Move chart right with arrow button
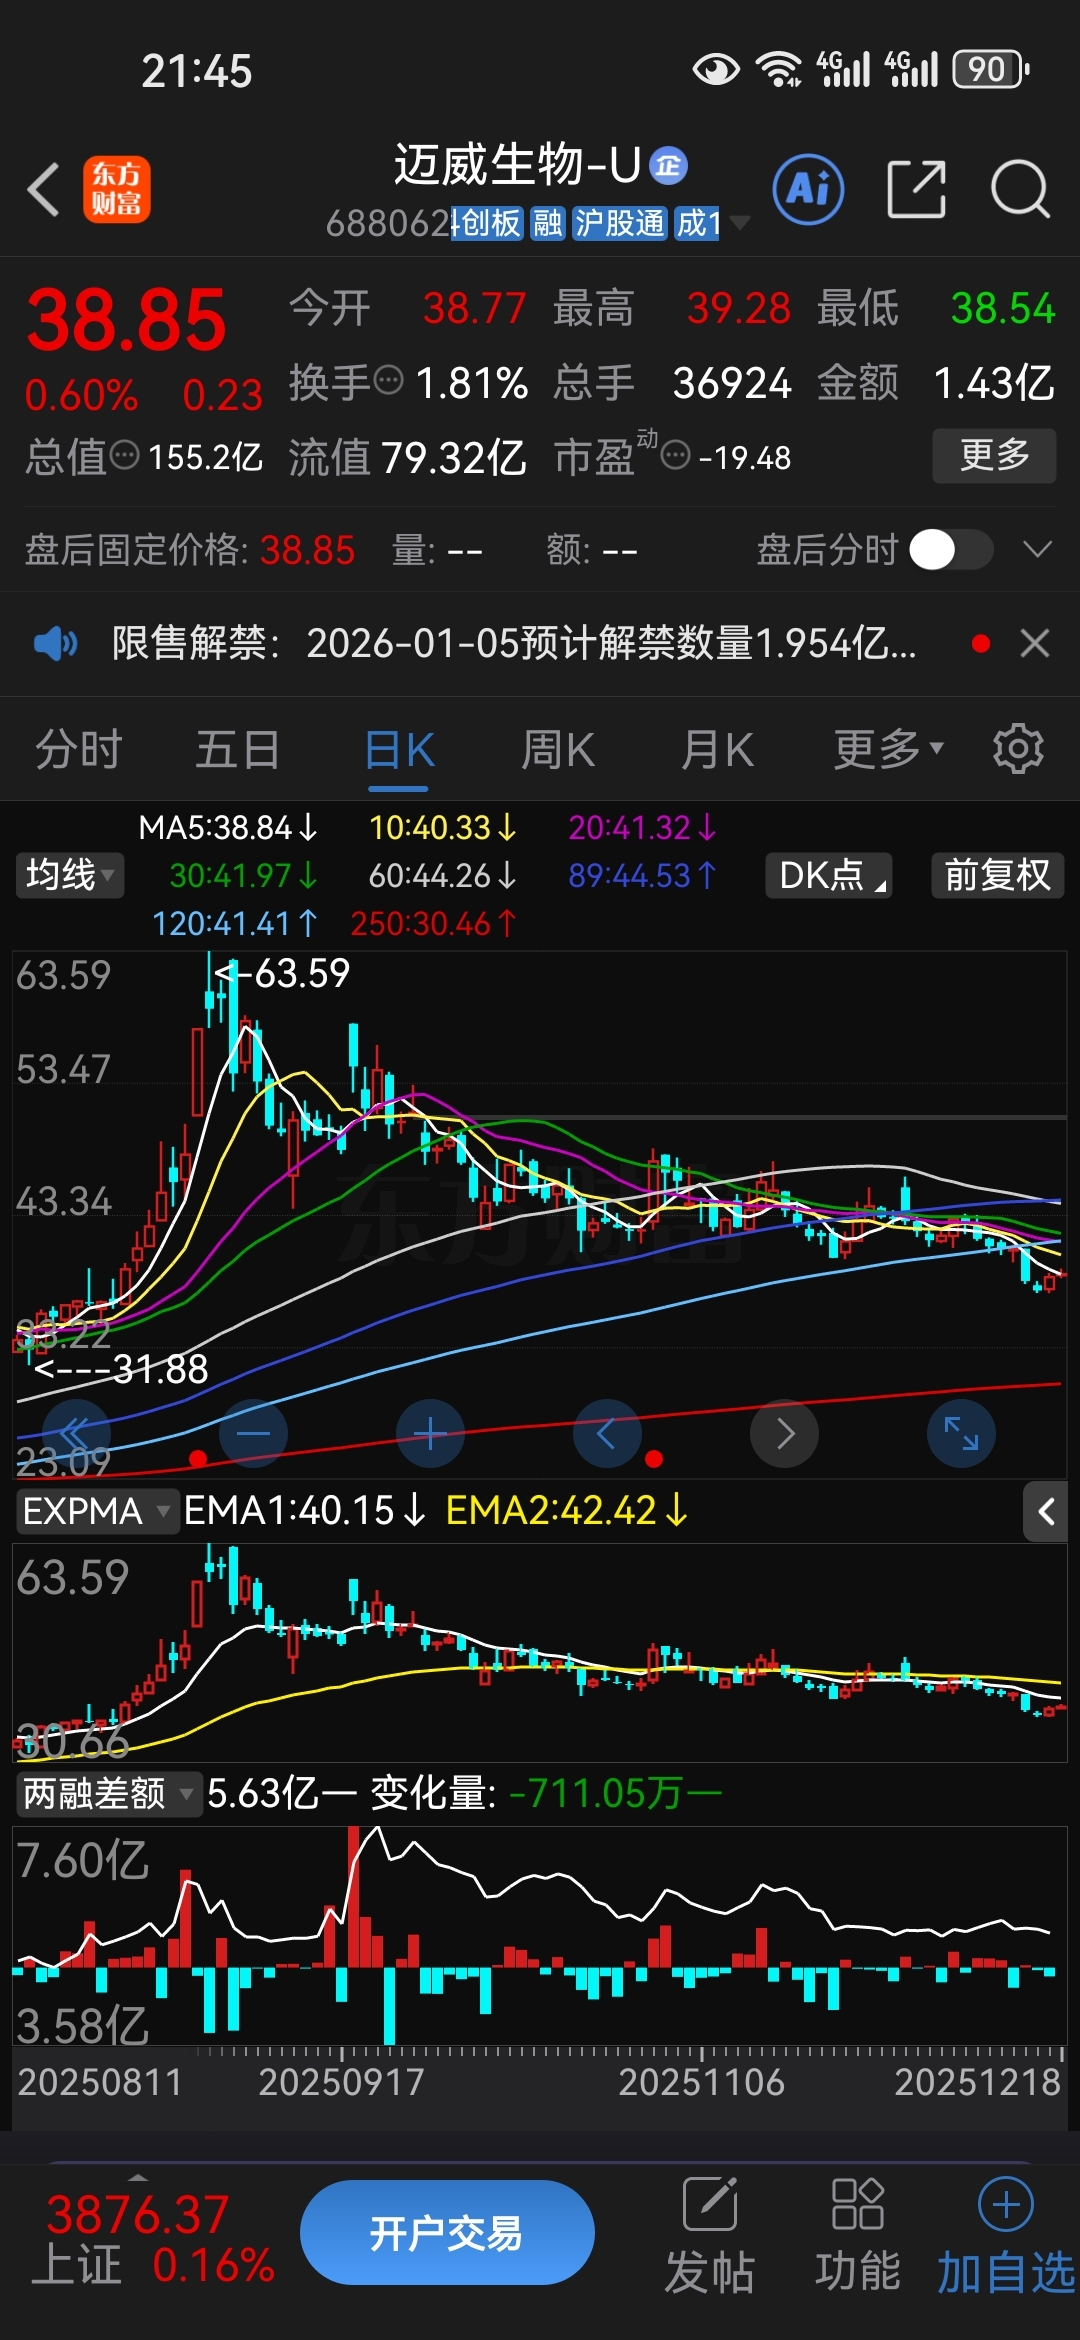 (784, 1433)
